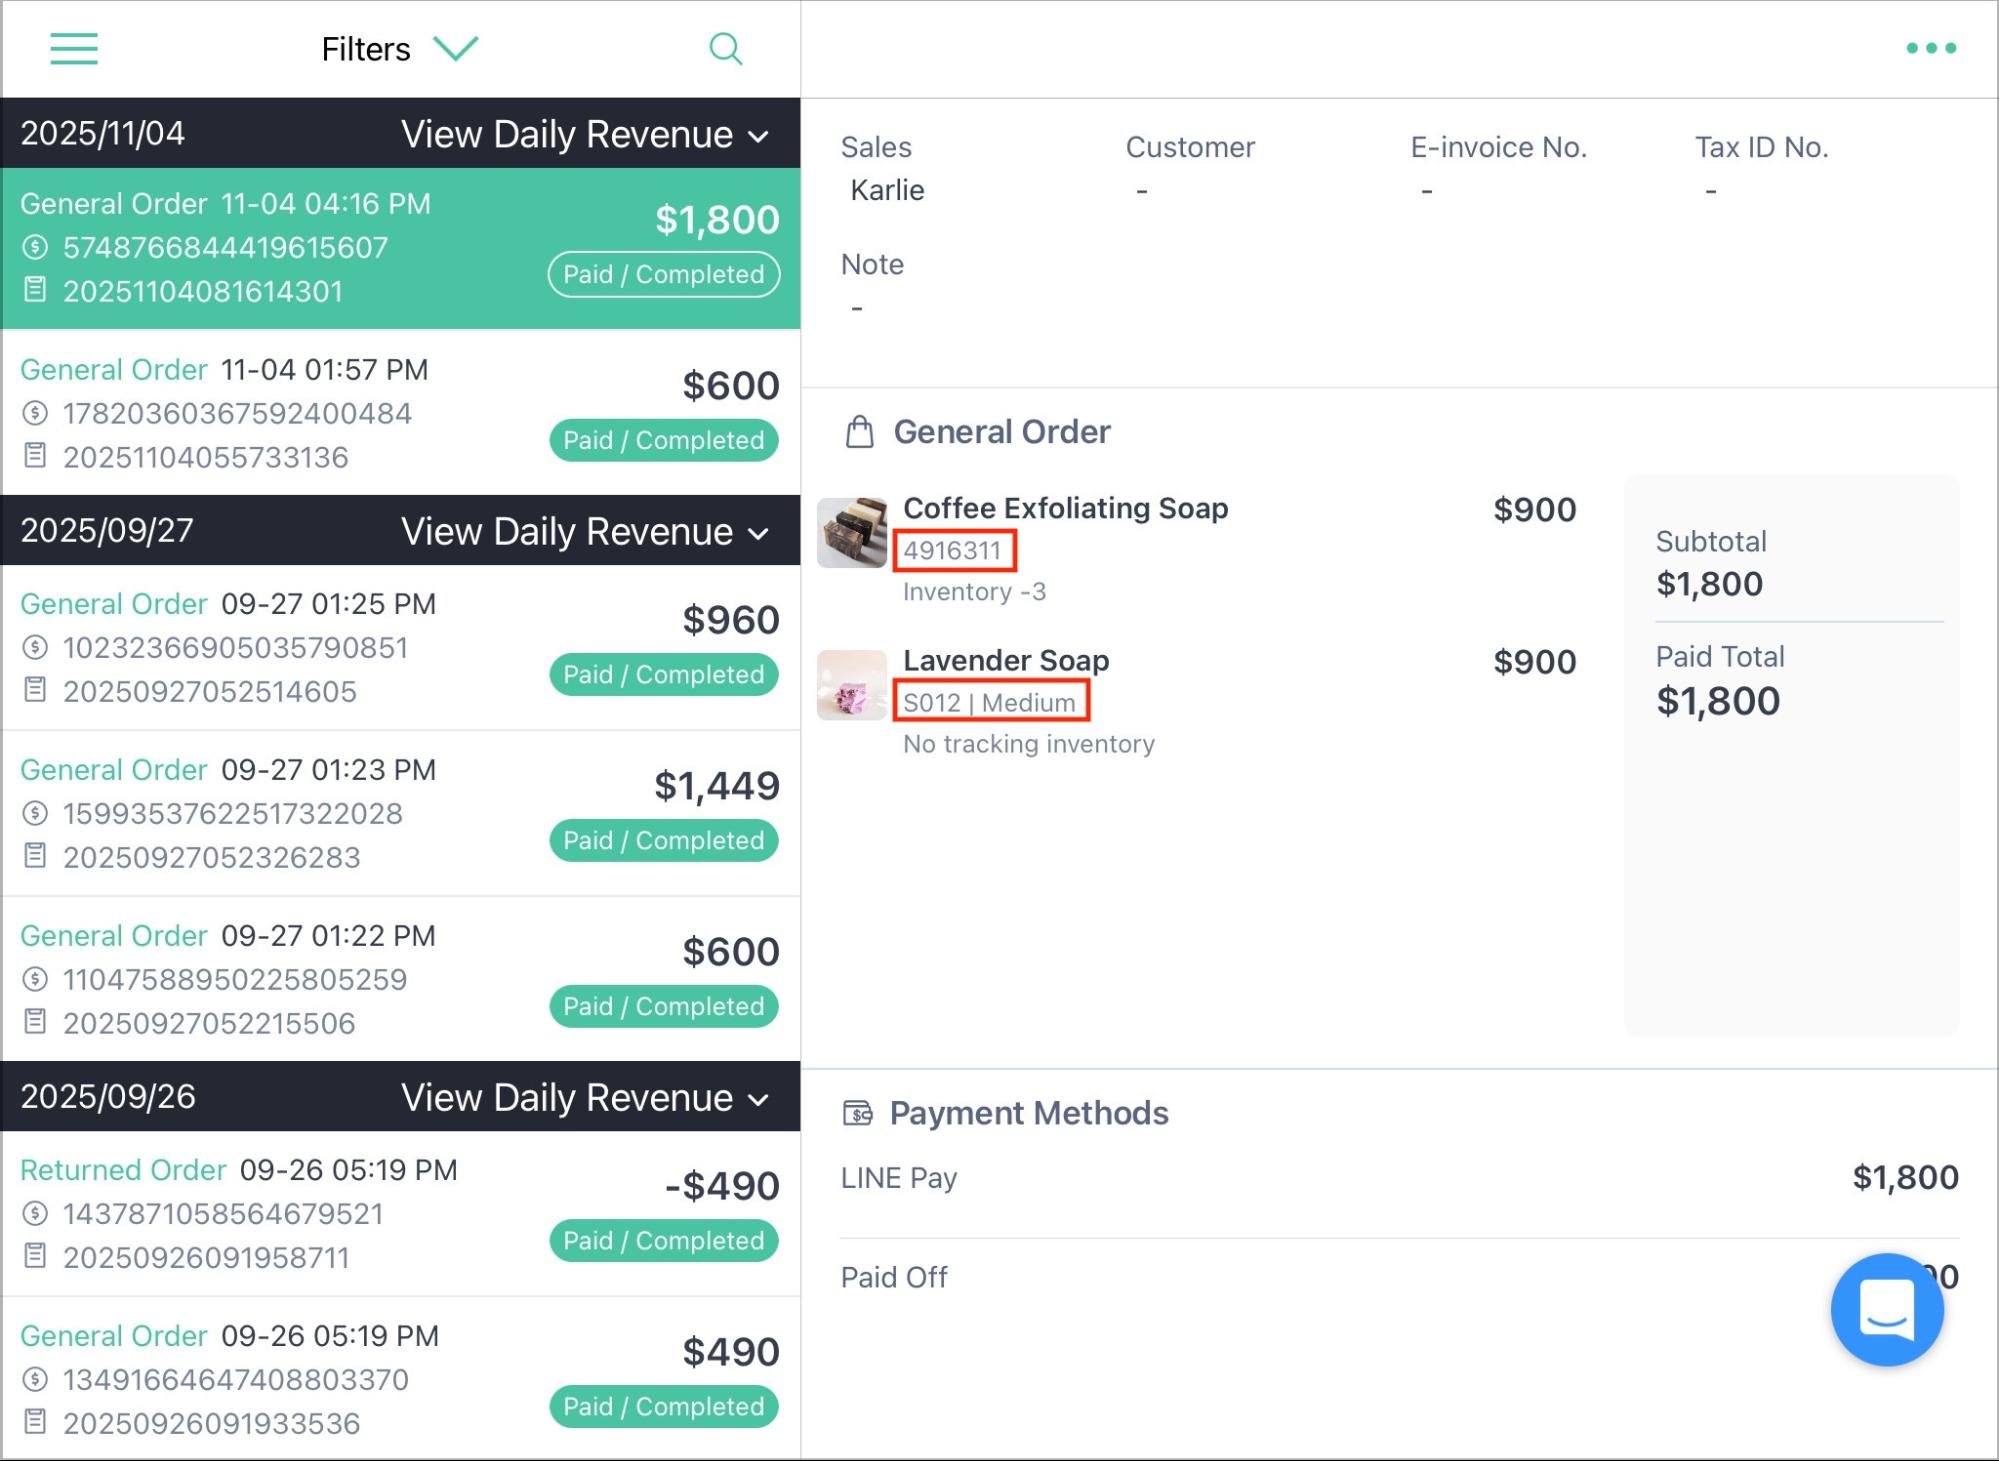Click the dollar icon next to 1782036036759240​0484
Screen dimensions: 1999x1461
tap(35, 412)
